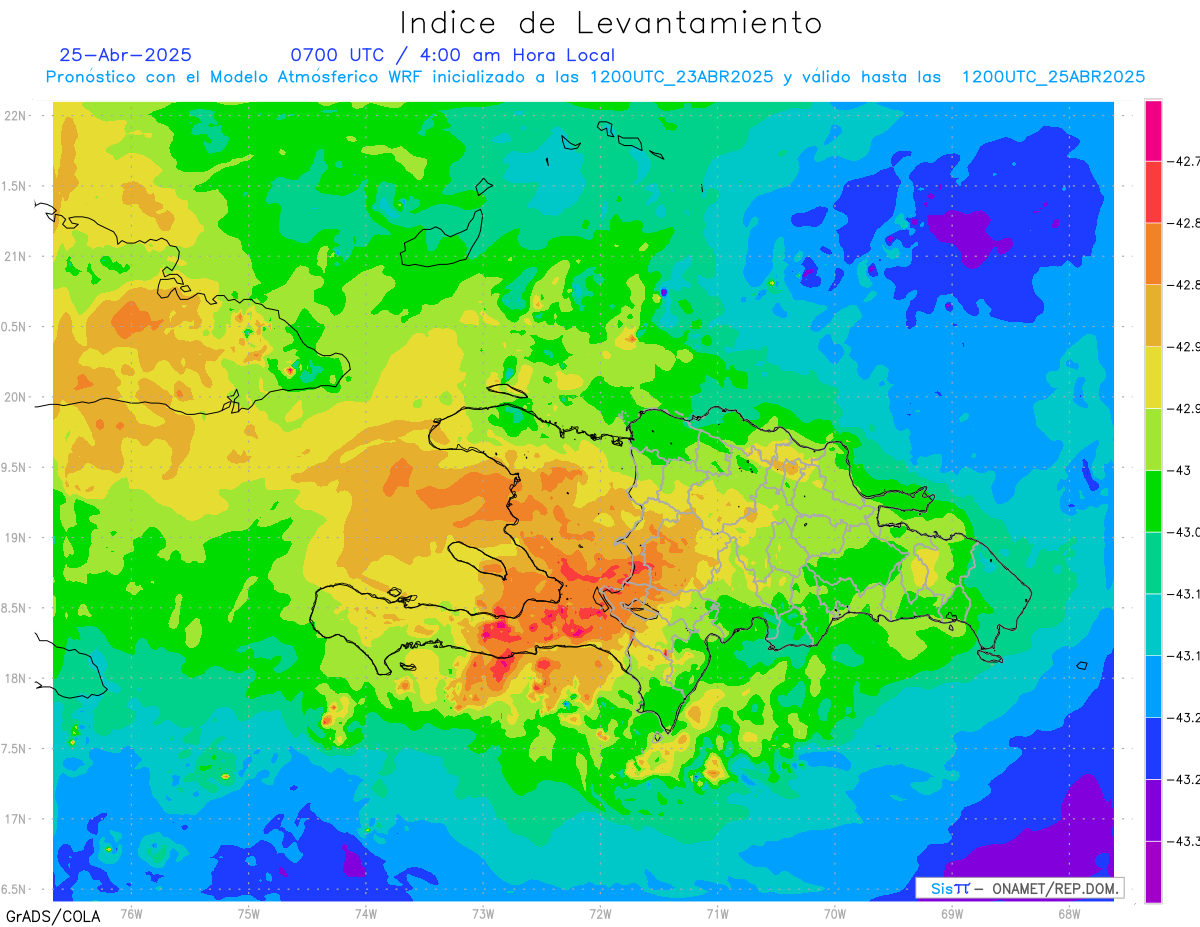Image resolution: width=1200 pixels, height=927 pixels.
Task: Click the '17N' latitude label
Action: (17, 819)
